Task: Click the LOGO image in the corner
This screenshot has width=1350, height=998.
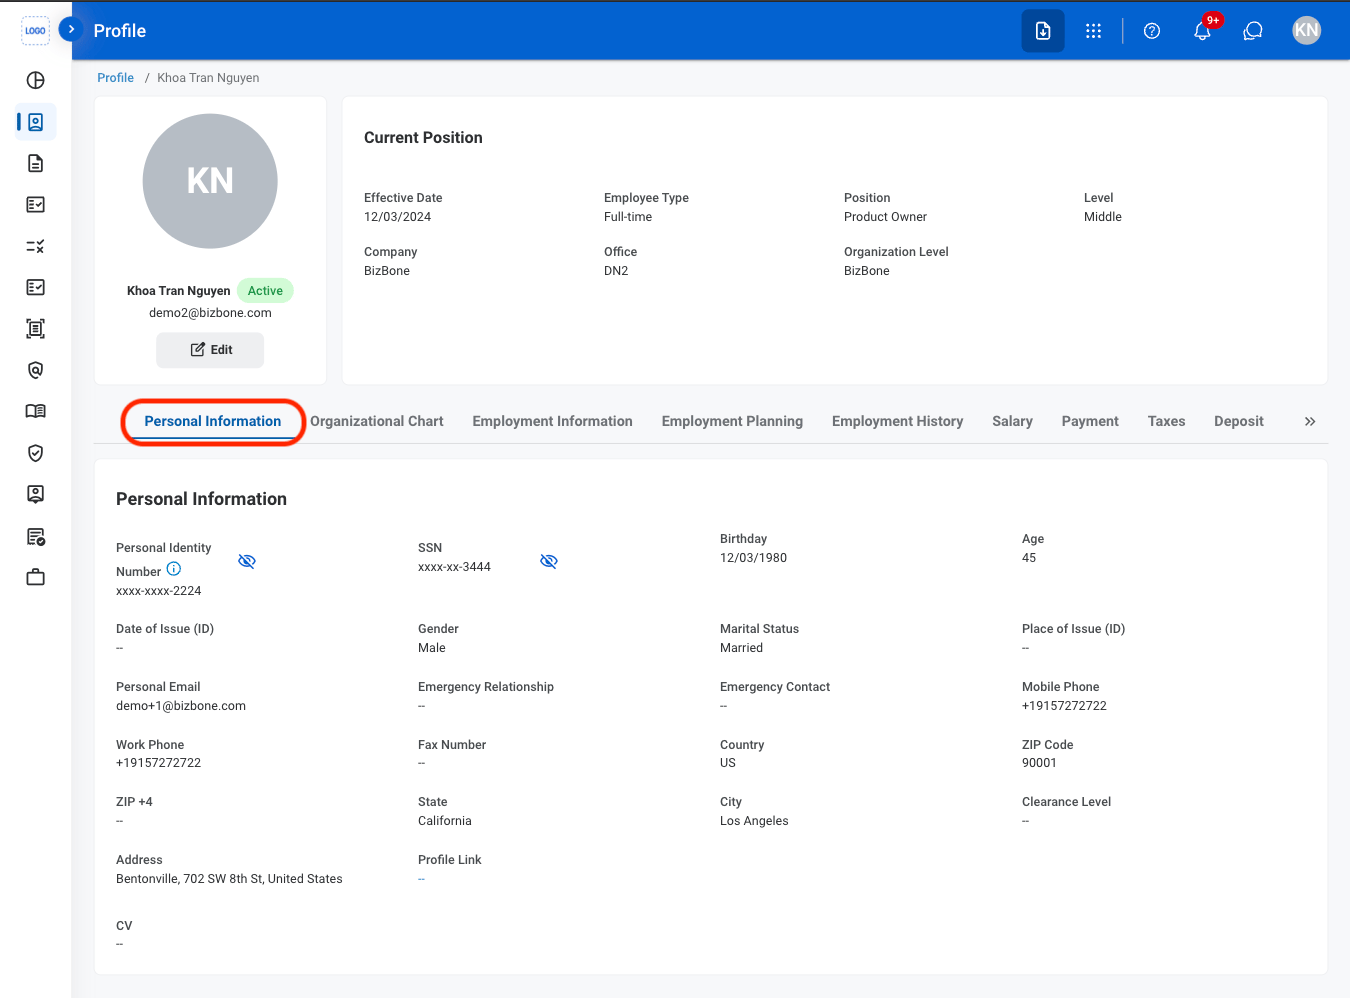Action: click(x=36, y=31)
